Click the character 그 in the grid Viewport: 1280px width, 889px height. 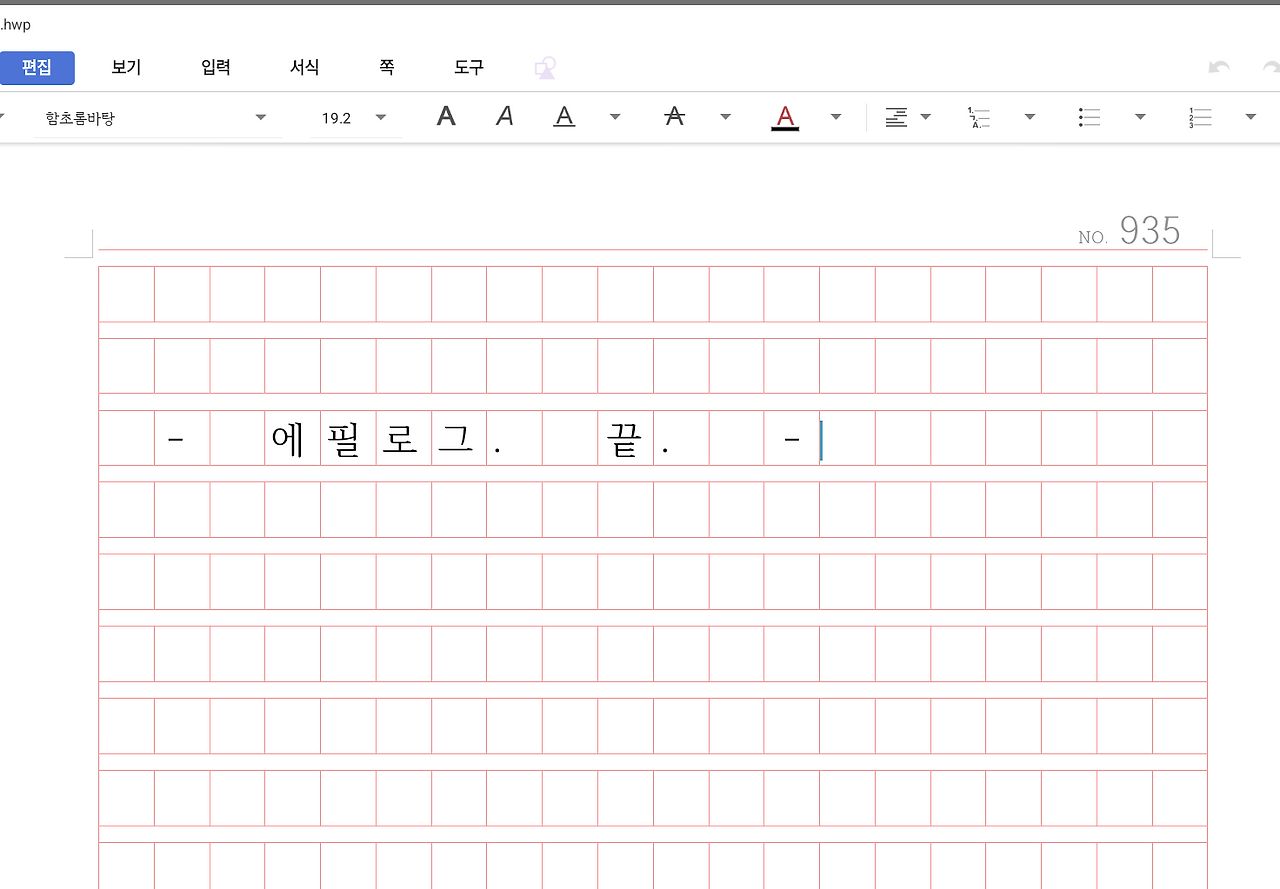455,440
